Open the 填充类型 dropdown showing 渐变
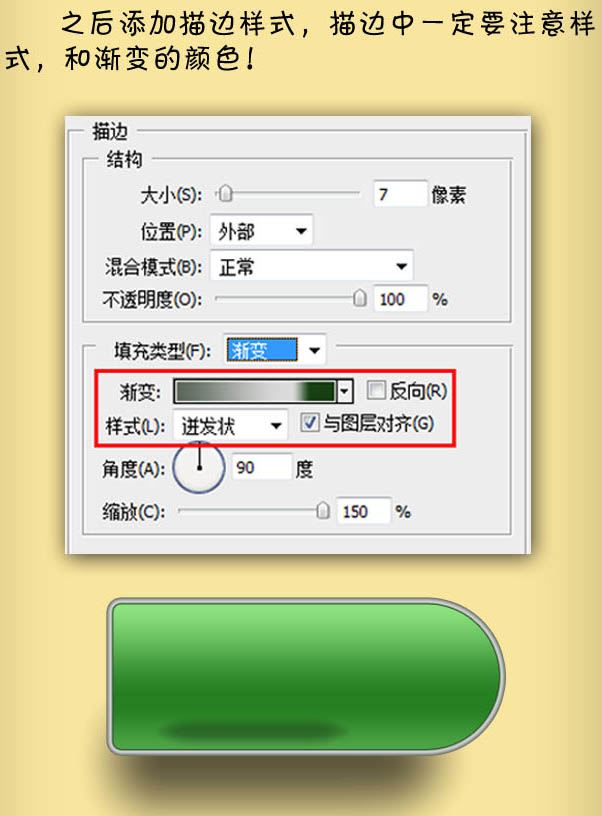Screen dimensions: 602x816 pos(275,350)
